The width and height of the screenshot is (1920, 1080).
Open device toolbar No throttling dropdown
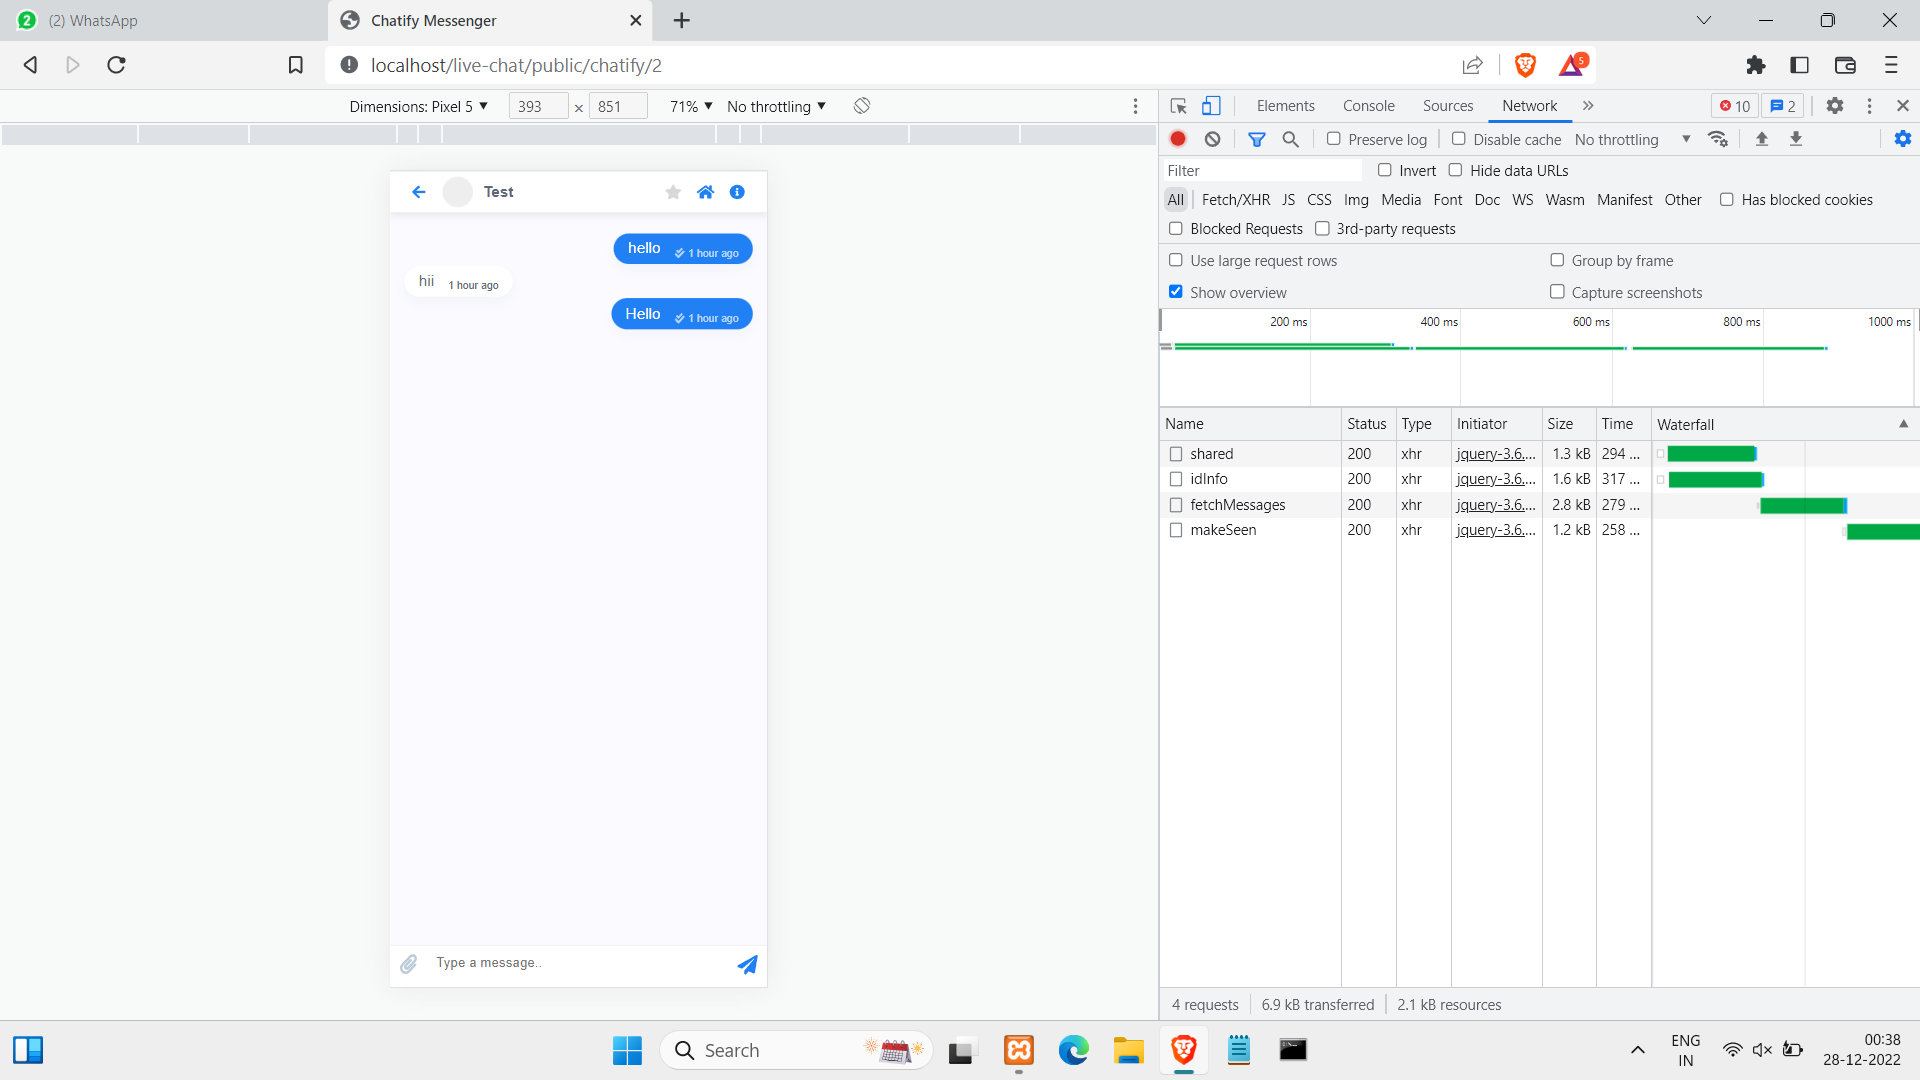(x=777, y=106)
